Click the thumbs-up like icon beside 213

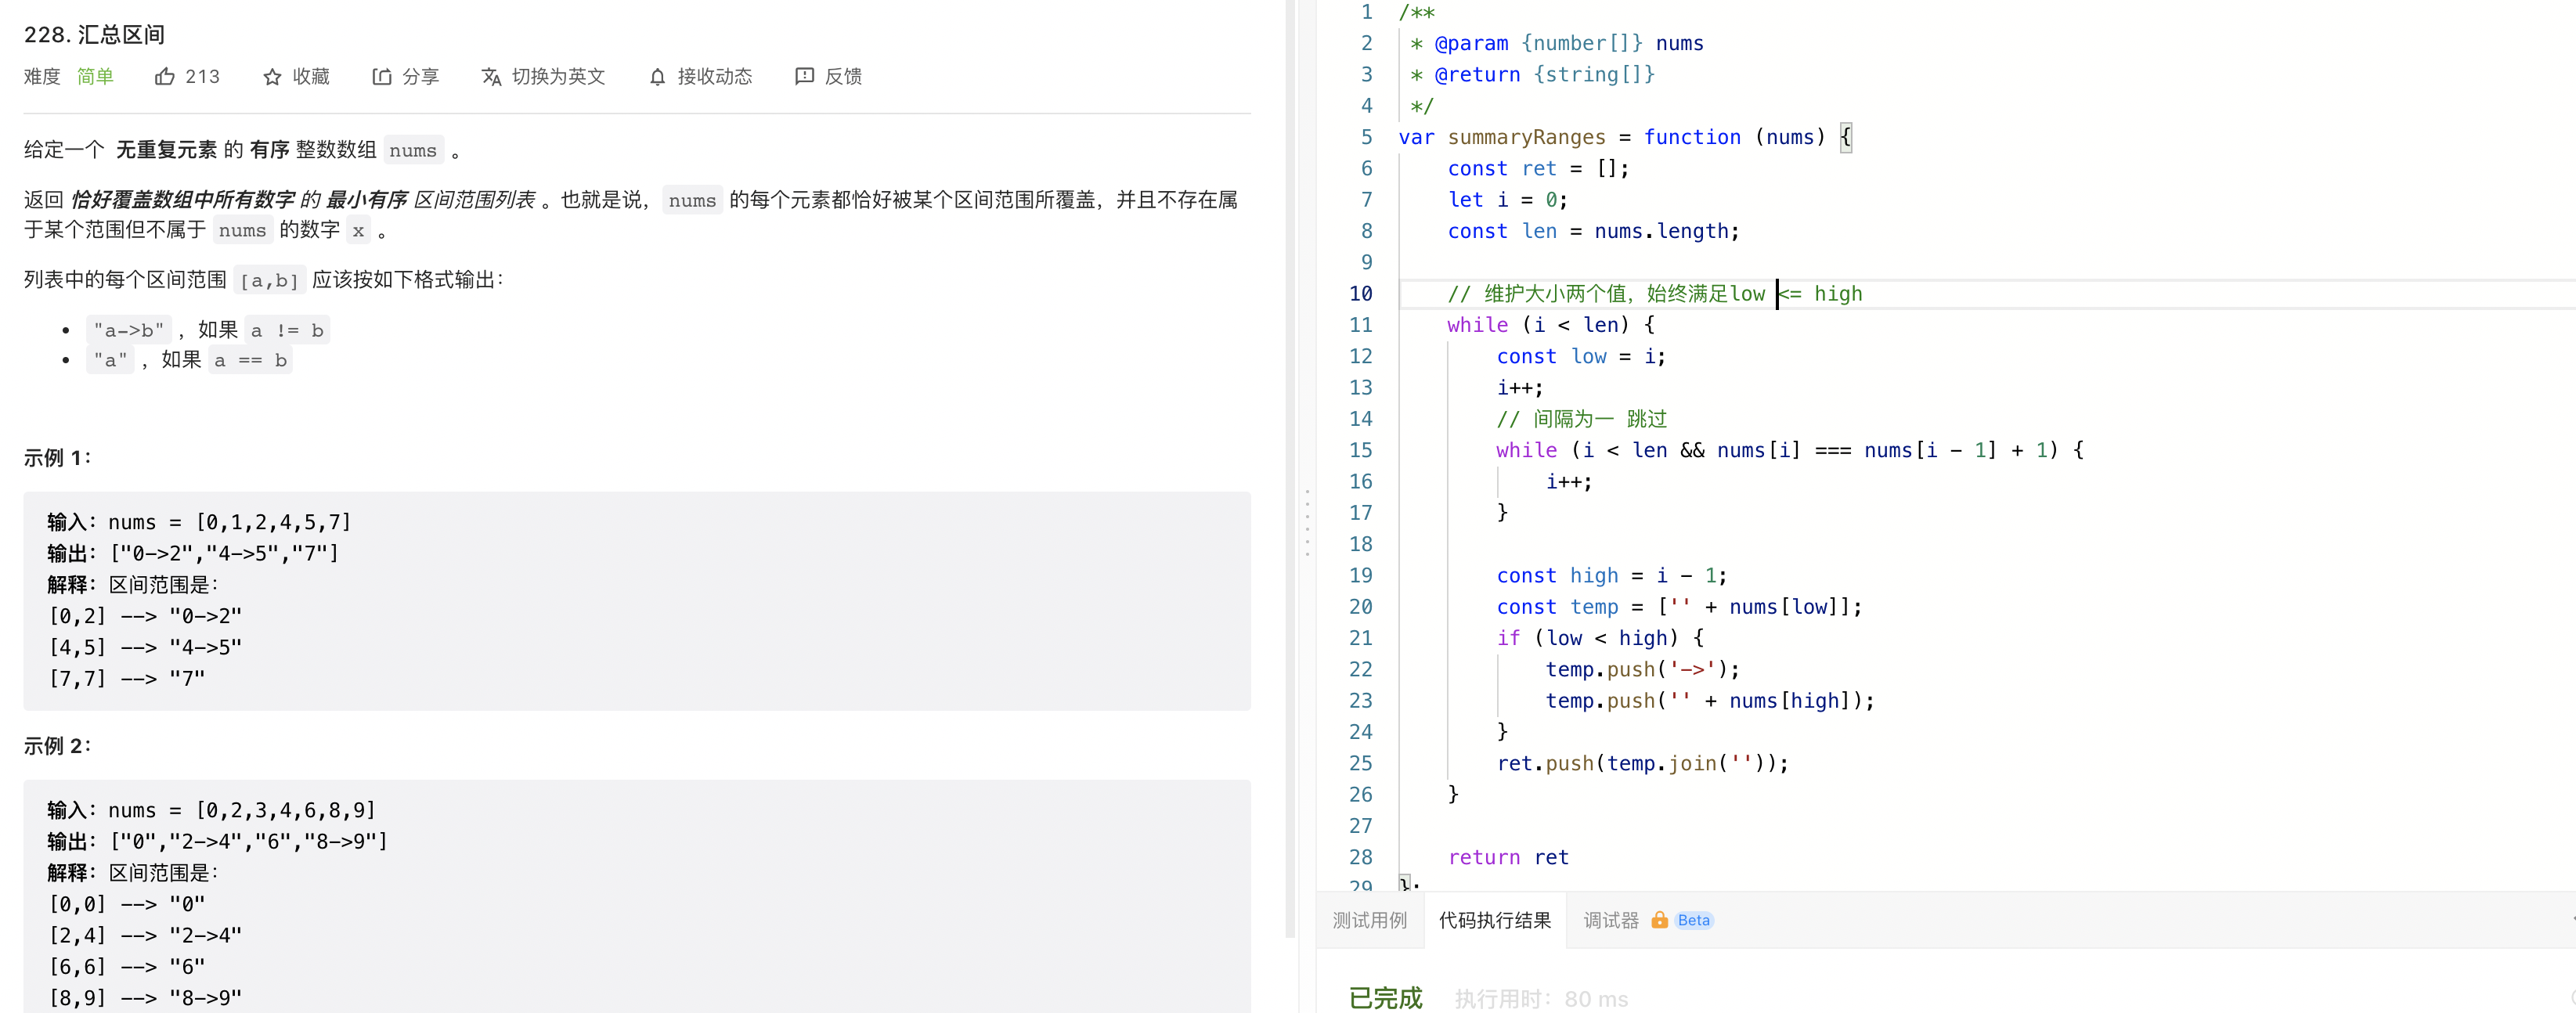(165, 76)
